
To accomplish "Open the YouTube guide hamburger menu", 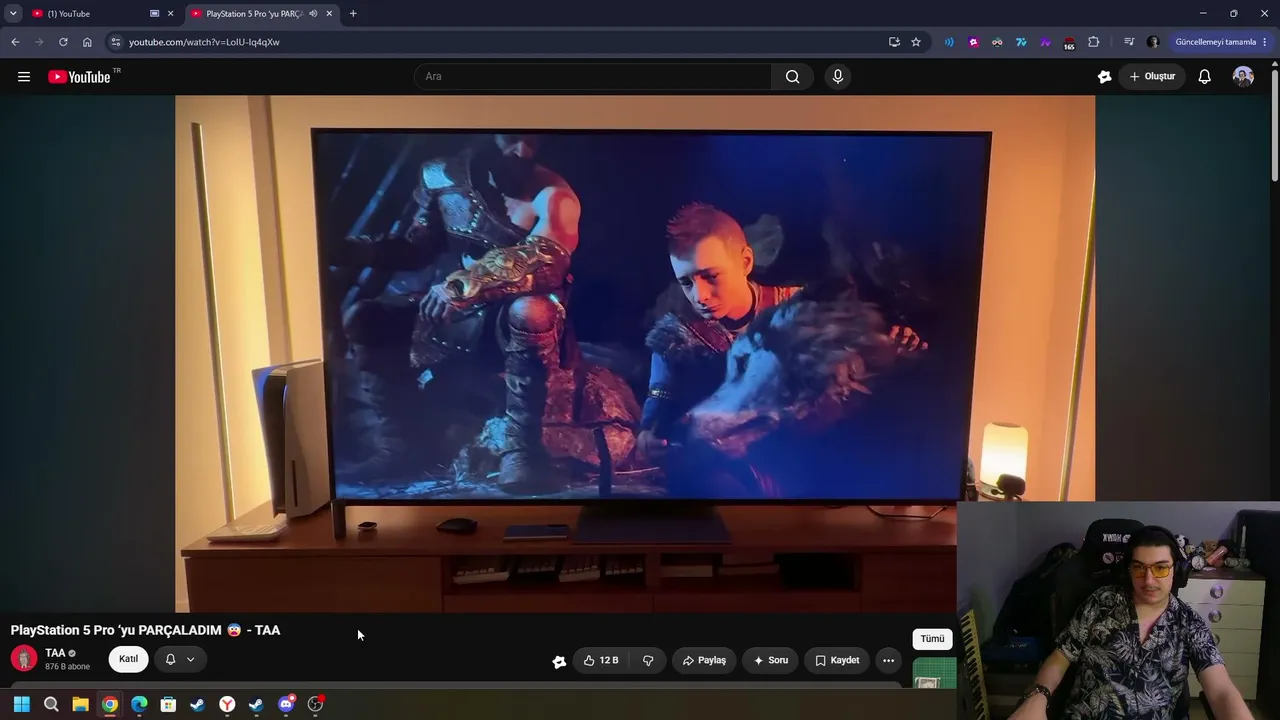I will click(x=24, y=77).
